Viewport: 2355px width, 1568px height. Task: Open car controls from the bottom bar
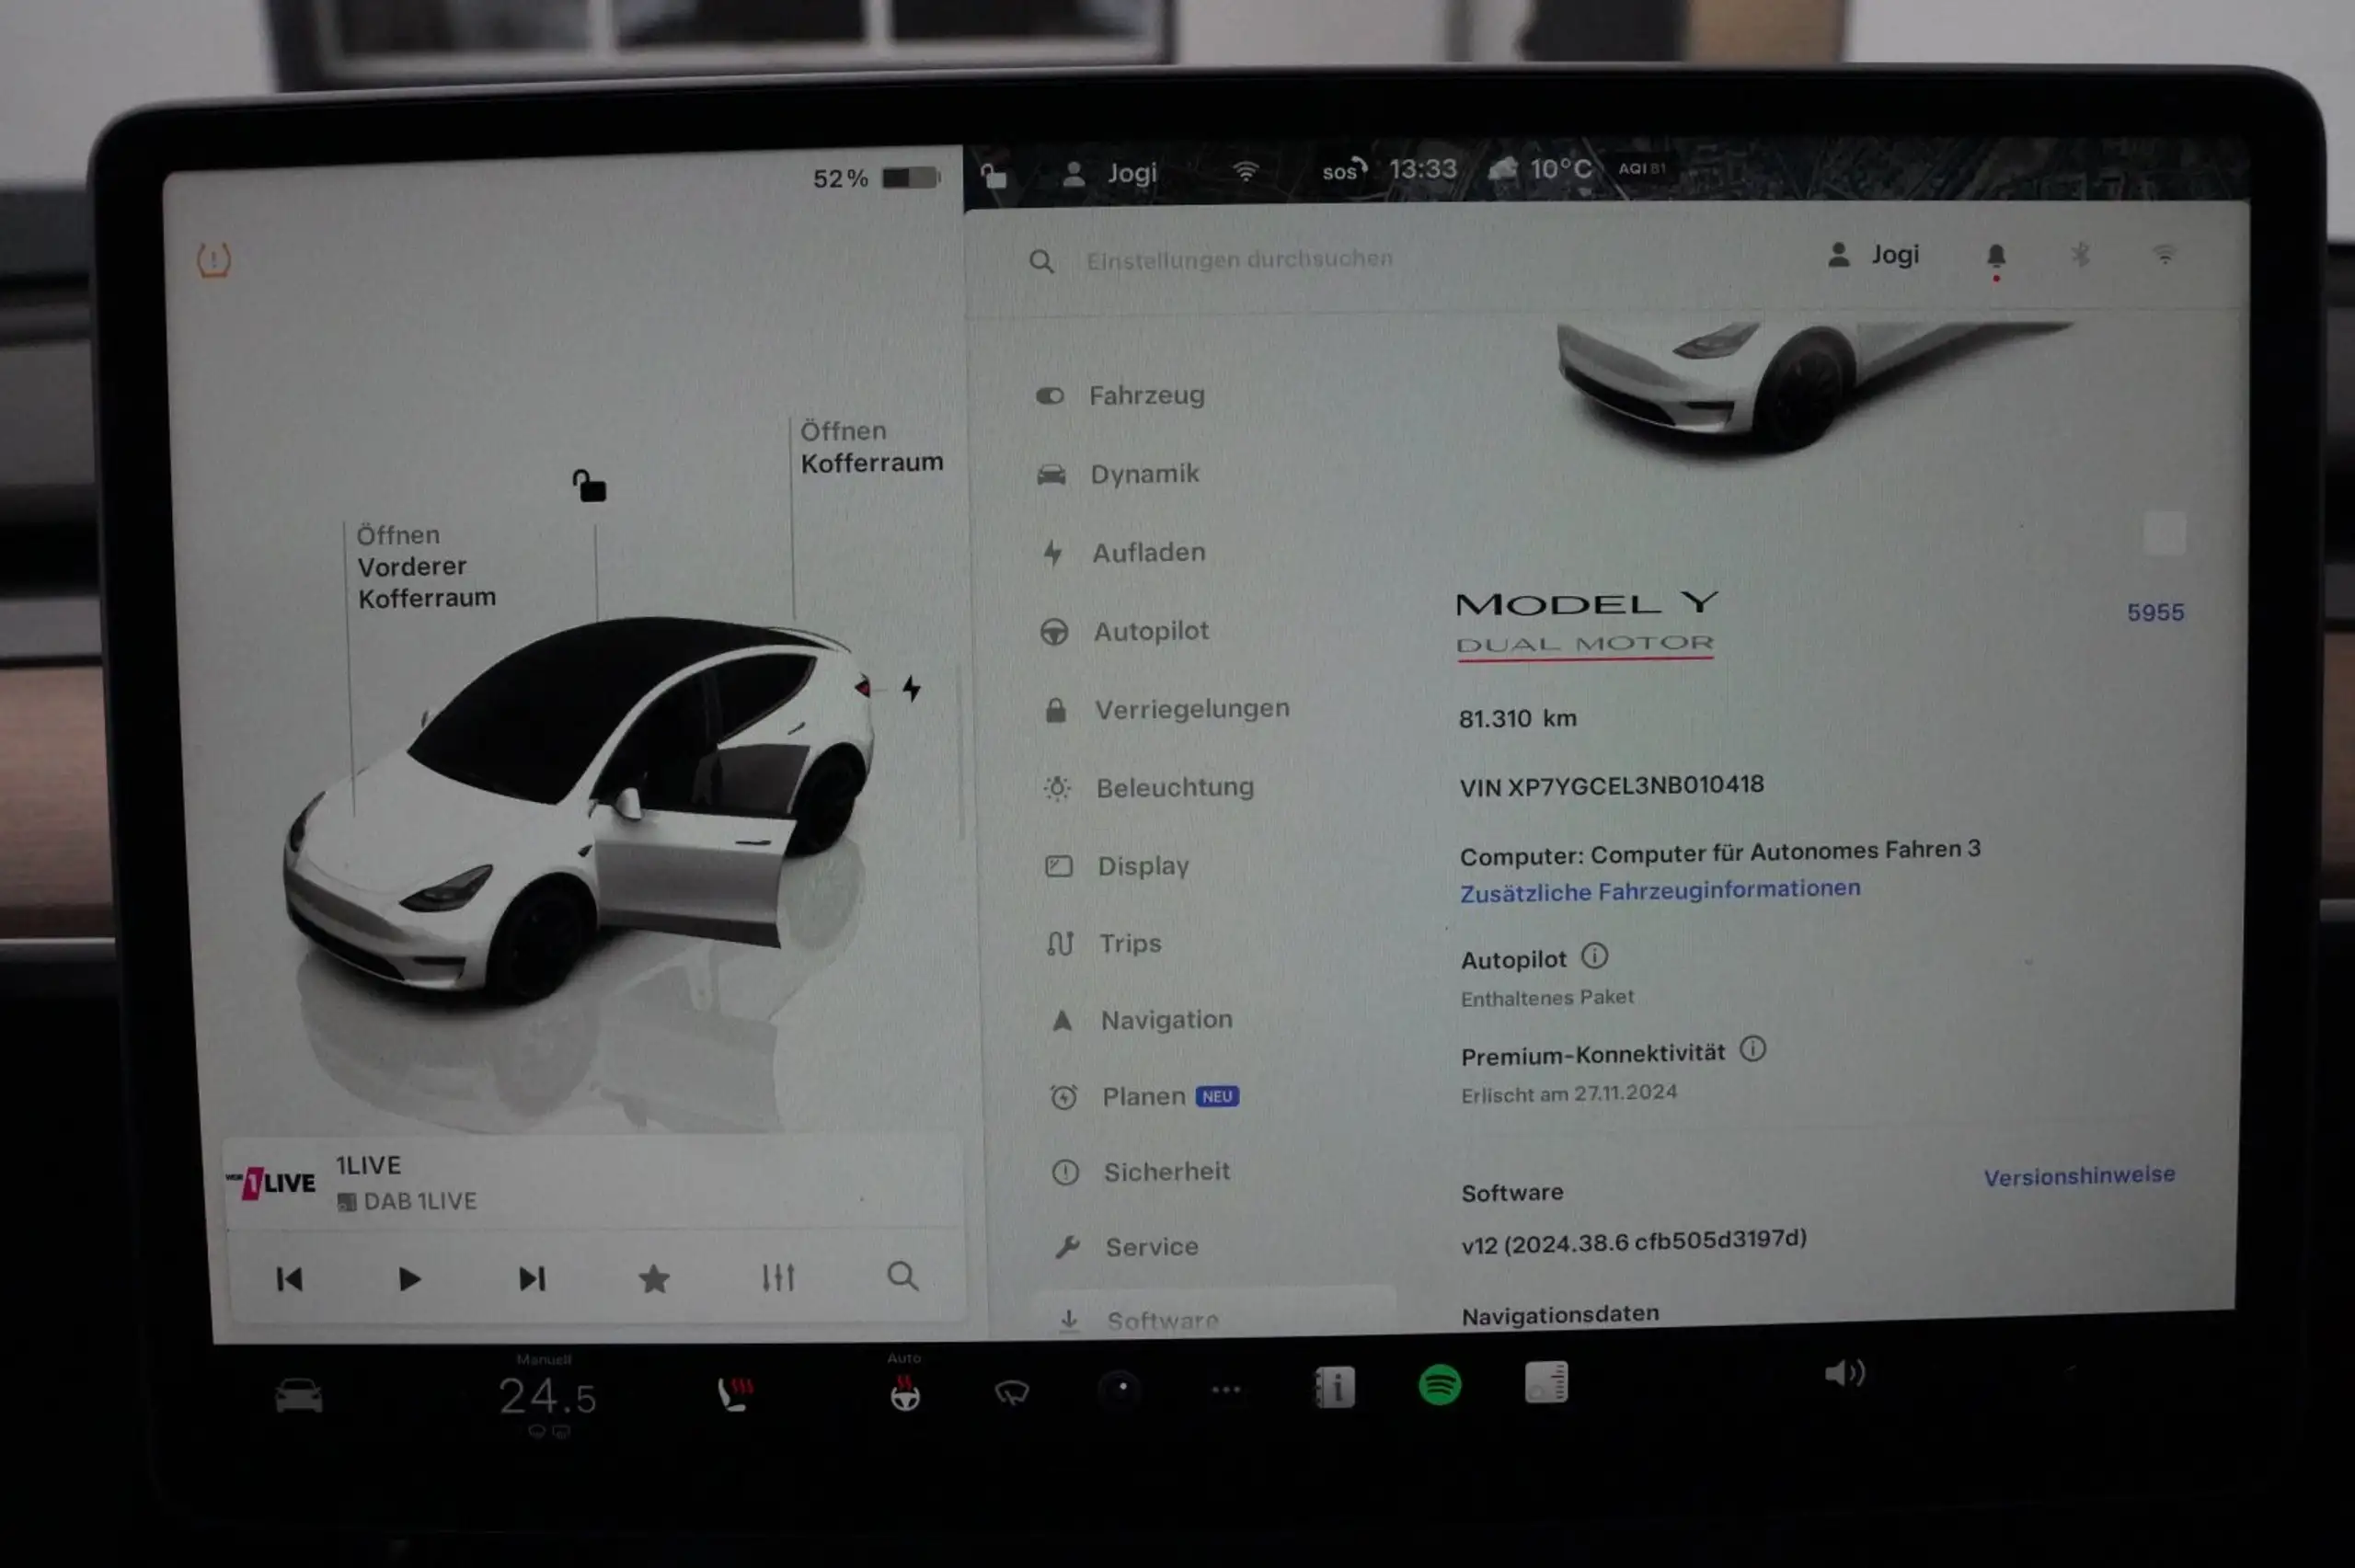point(299,1395)
